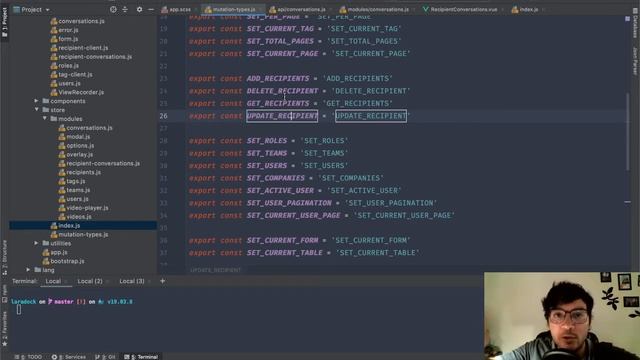Screen dimensions: 640x360
Task: Click the code inspection indicator icon
Action: pyautogui.click(x=627, y=19)
